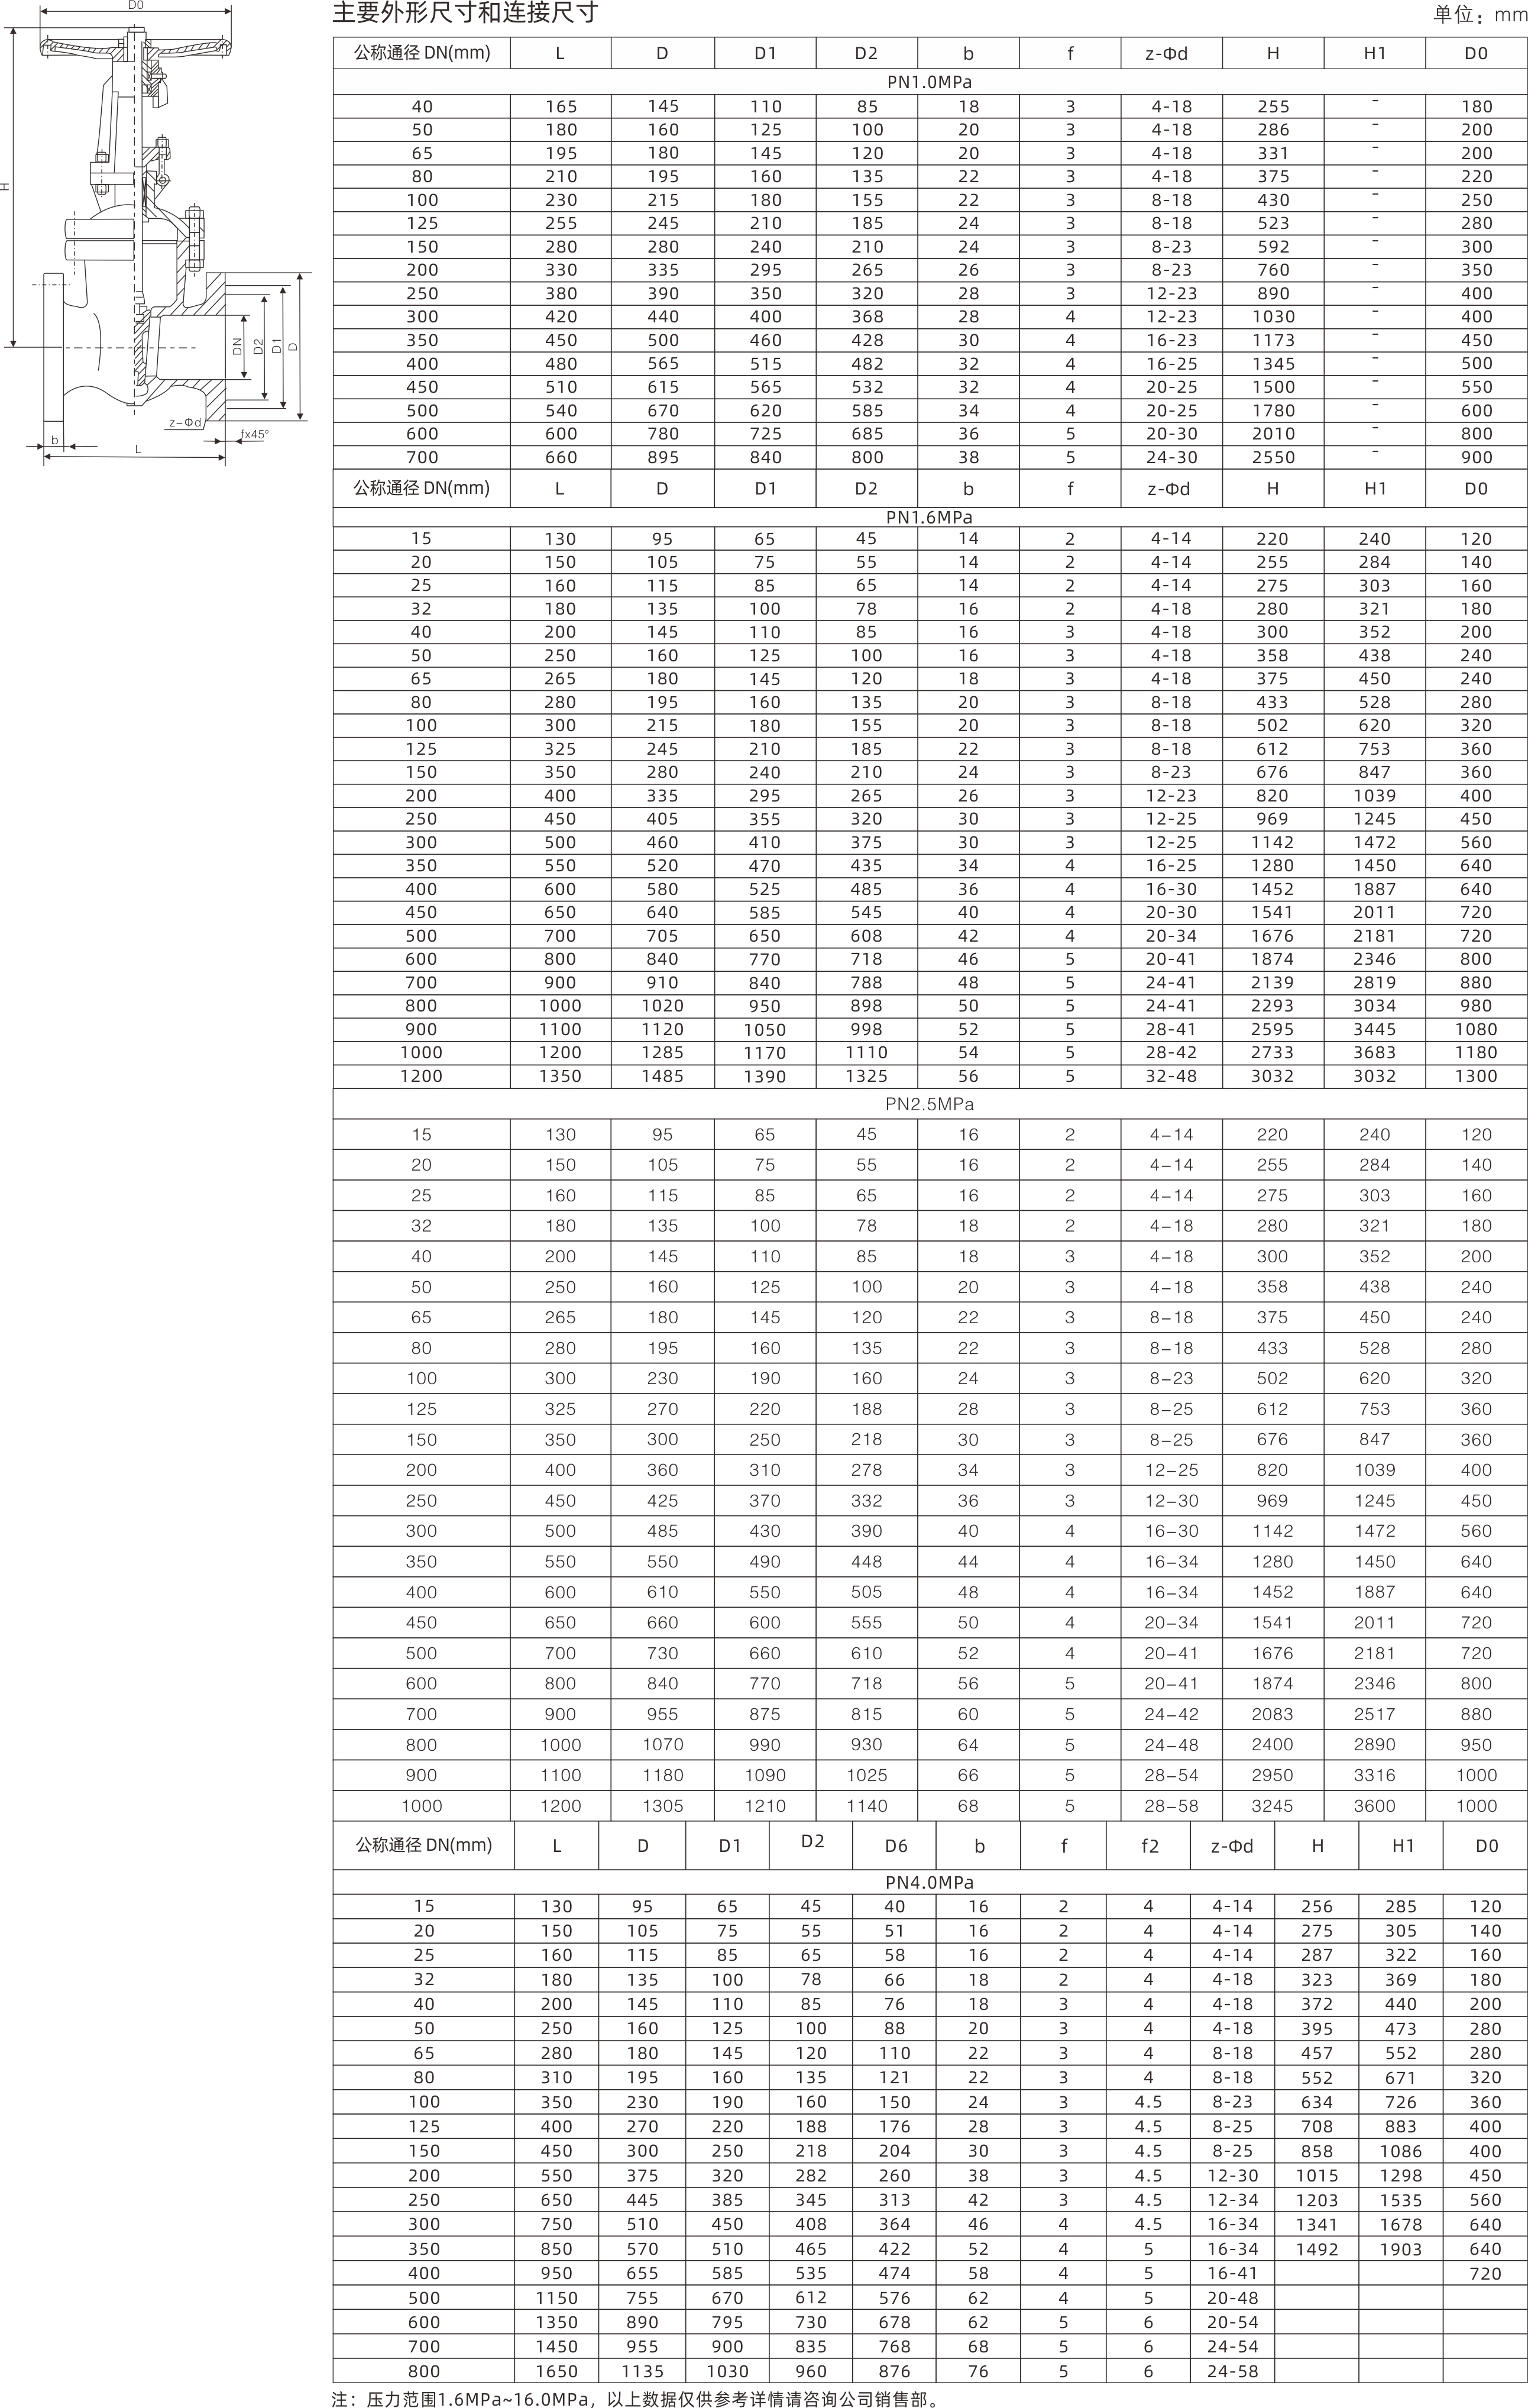Select bolt spec 28-42 in PN1.6MPa
The width and height of the screenshot is (1528, 2408).
click(x=1171, y=1052)
